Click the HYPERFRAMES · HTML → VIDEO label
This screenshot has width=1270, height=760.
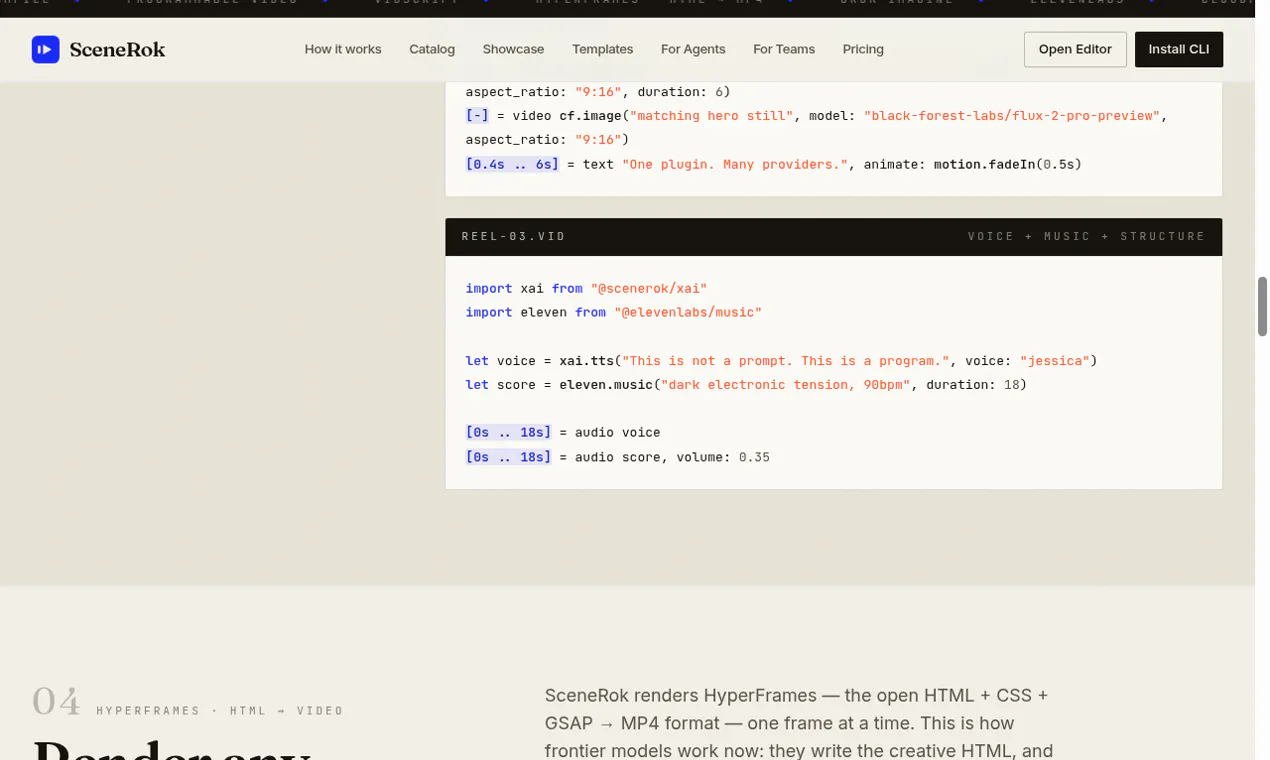coord(220,711)
